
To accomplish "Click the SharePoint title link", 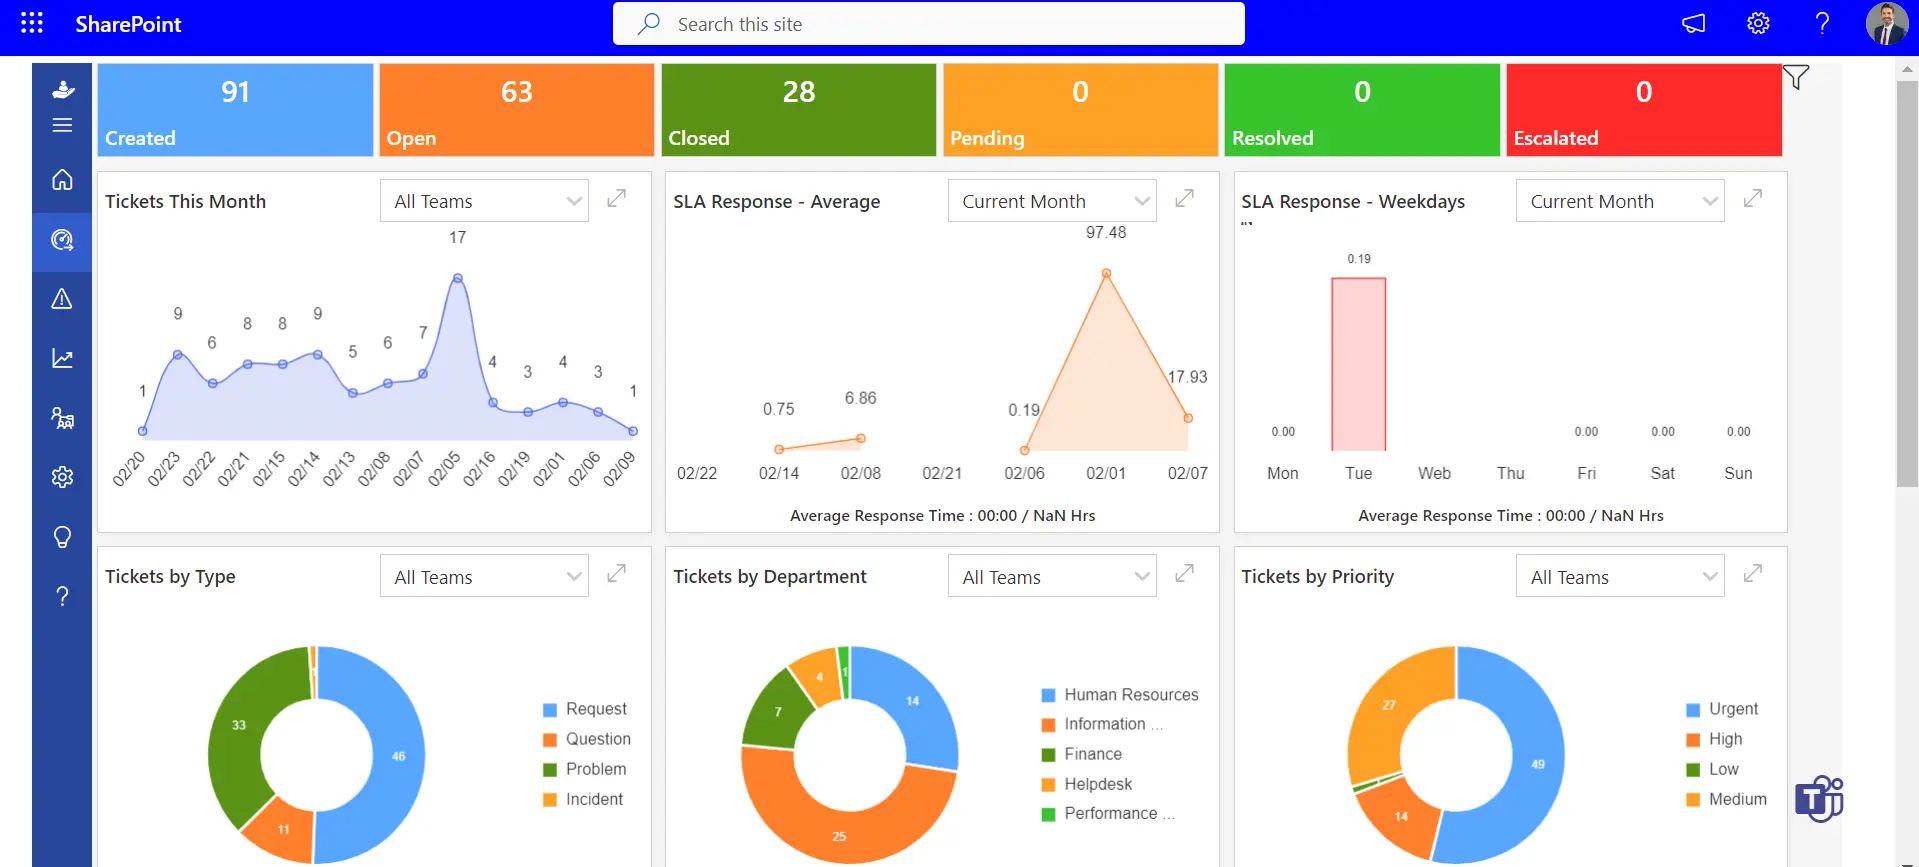I will pos(128,24).
